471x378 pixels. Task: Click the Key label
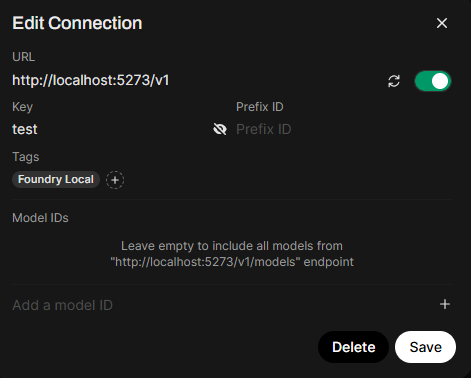[x=22, y=107]
